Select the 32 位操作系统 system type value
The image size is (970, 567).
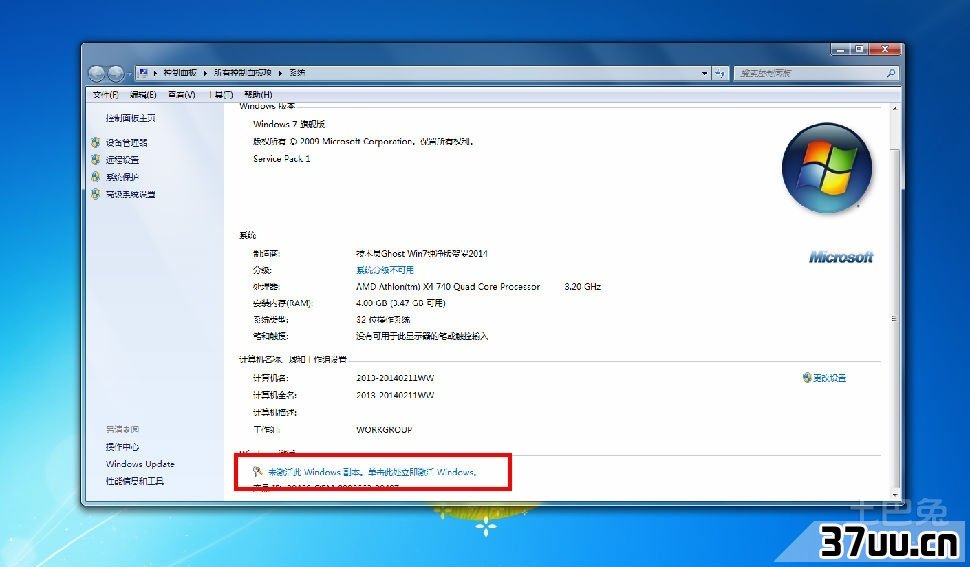coord(383,320)
